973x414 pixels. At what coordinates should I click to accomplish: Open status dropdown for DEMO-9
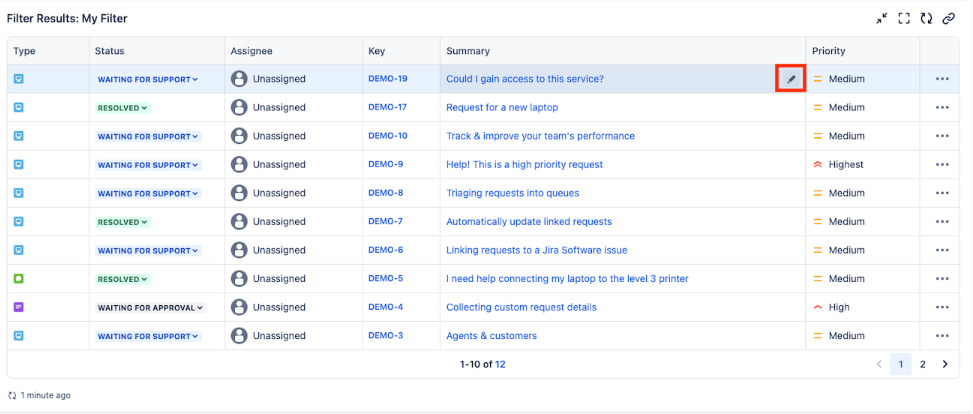148,165
